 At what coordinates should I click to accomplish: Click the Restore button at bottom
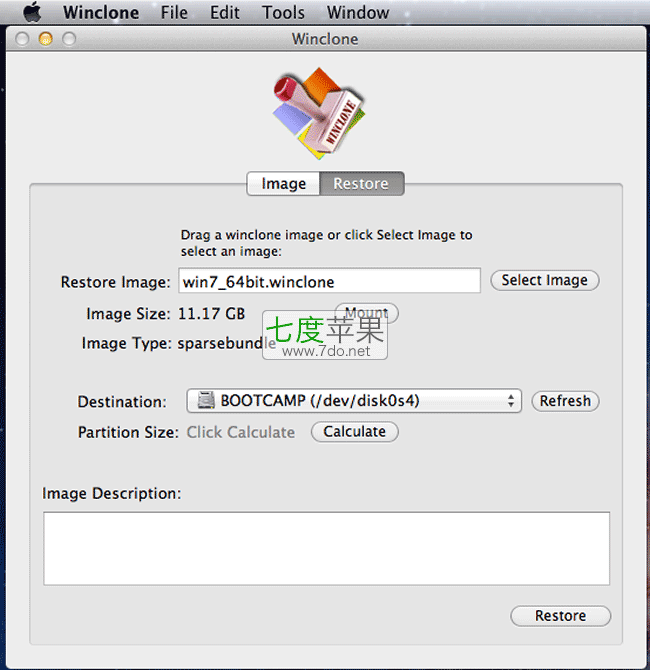click(x=560, y=616)
